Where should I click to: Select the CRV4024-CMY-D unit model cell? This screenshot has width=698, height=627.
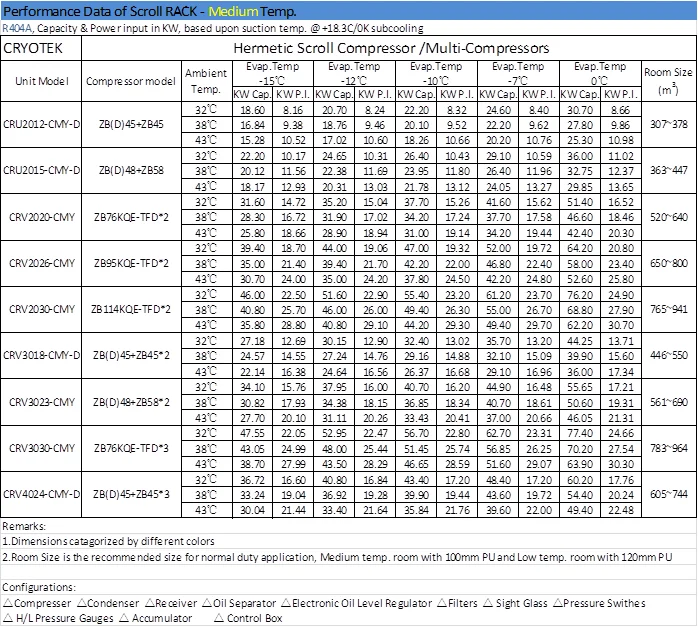(41, 494)
